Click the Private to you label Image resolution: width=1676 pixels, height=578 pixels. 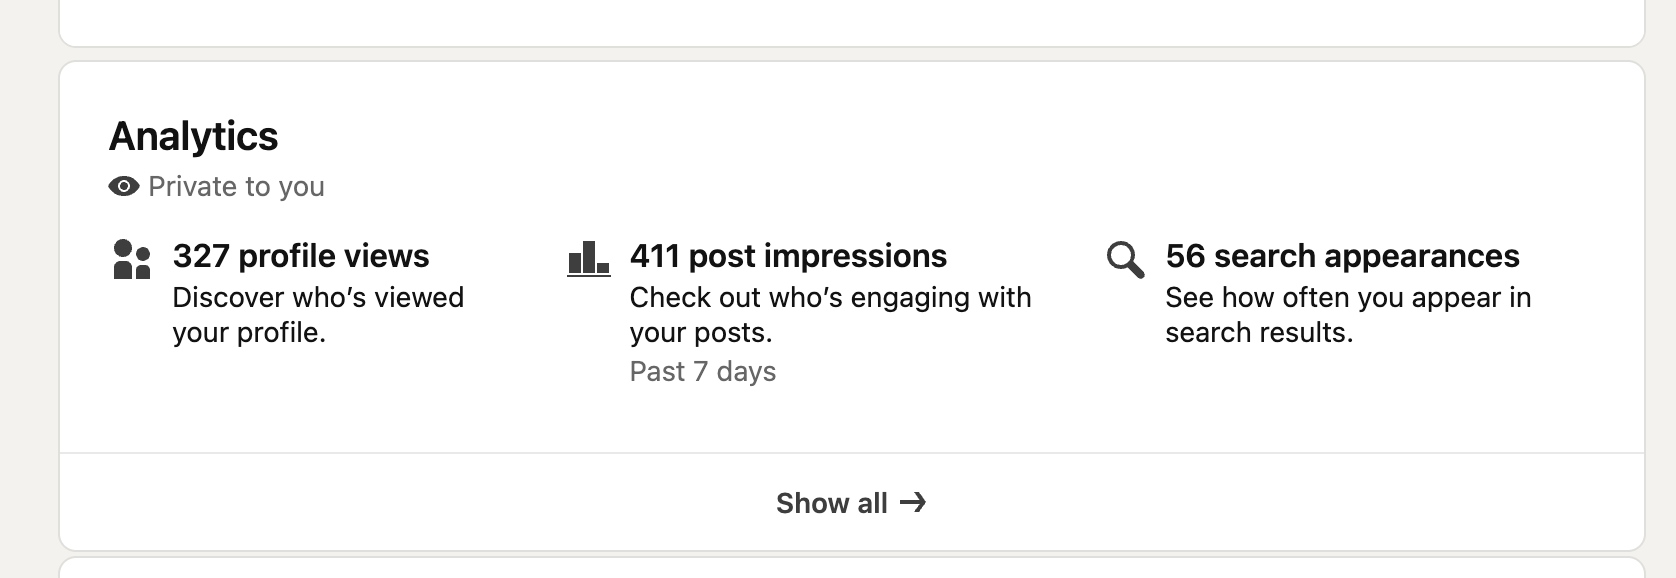tap(236, 187)
